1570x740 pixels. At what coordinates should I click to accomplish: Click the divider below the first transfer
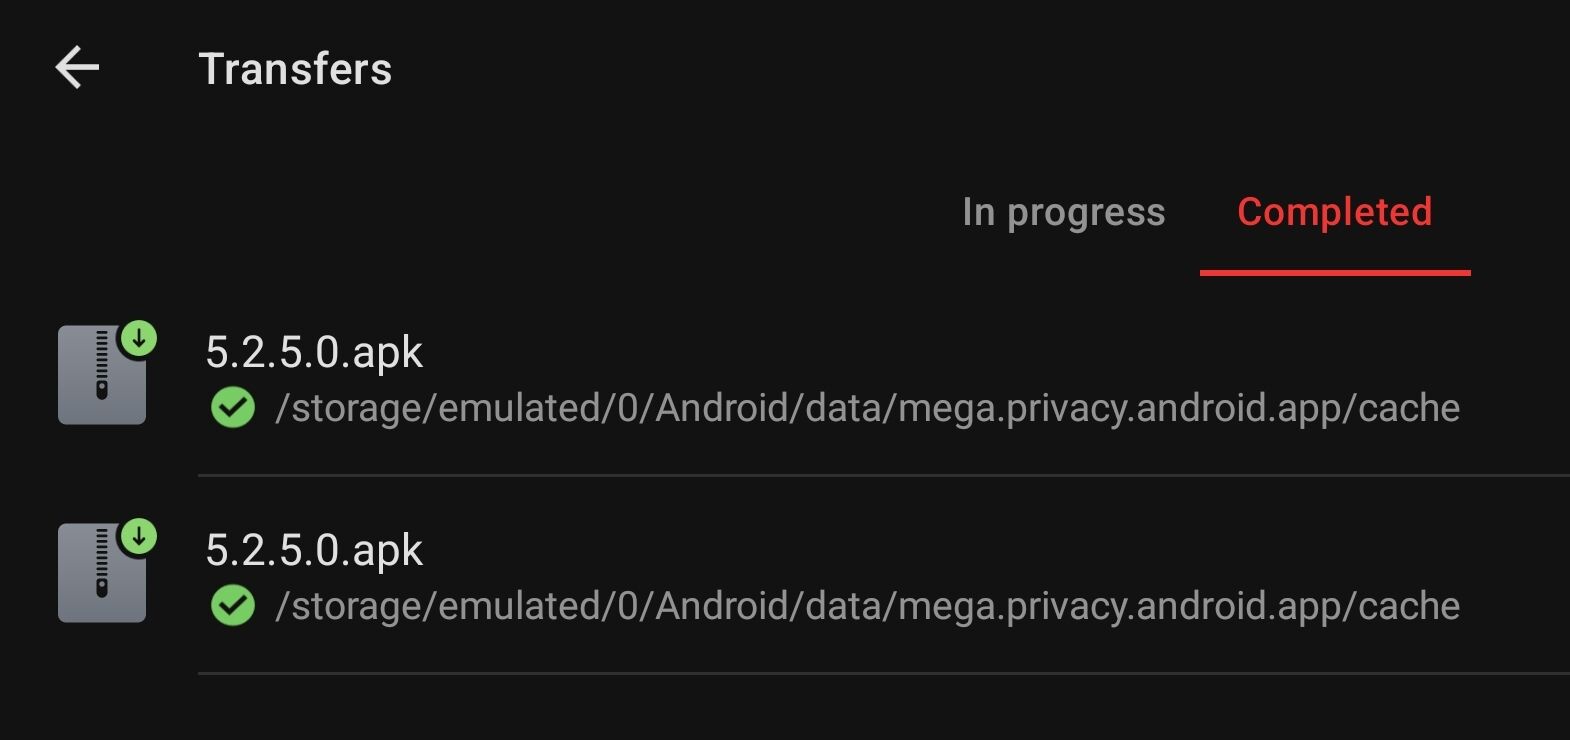coord(884,475)
